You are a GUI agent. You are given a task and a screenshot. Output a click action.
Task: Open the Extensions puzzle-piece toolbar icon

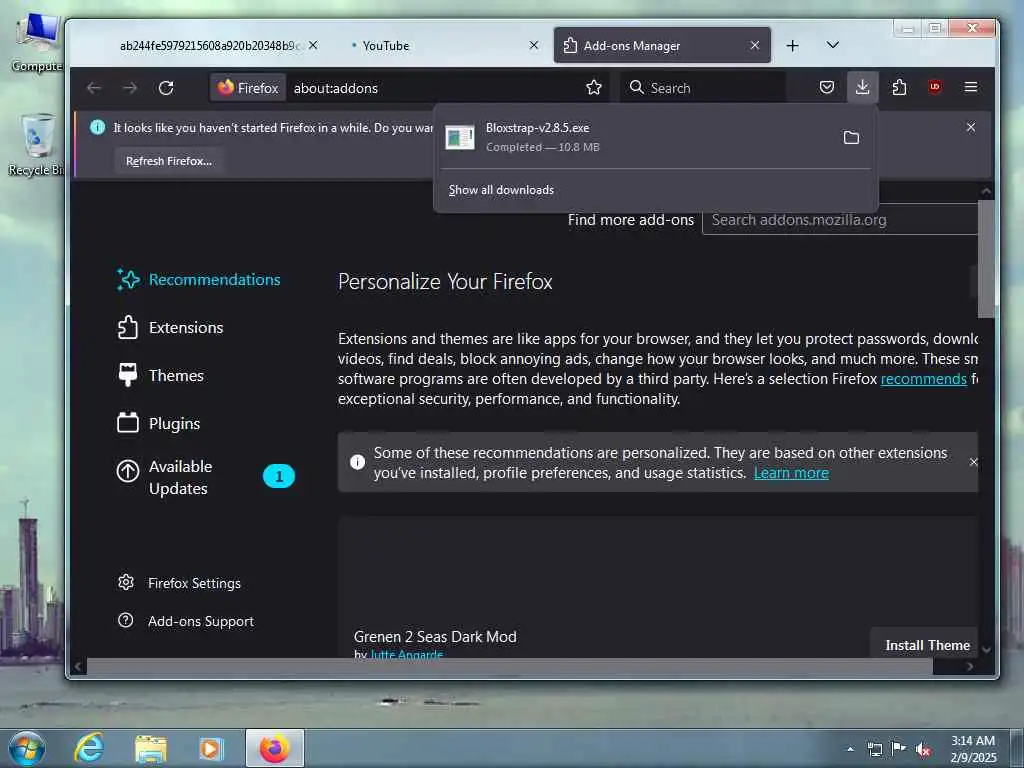(899, 88)
